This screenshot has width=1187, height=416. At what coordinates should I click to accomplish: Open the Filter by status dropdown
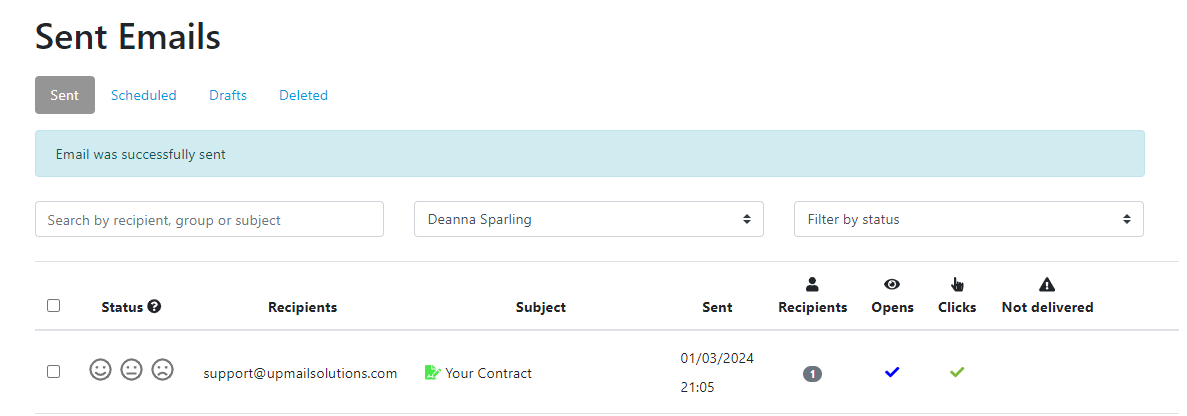[x=968, y=219]
